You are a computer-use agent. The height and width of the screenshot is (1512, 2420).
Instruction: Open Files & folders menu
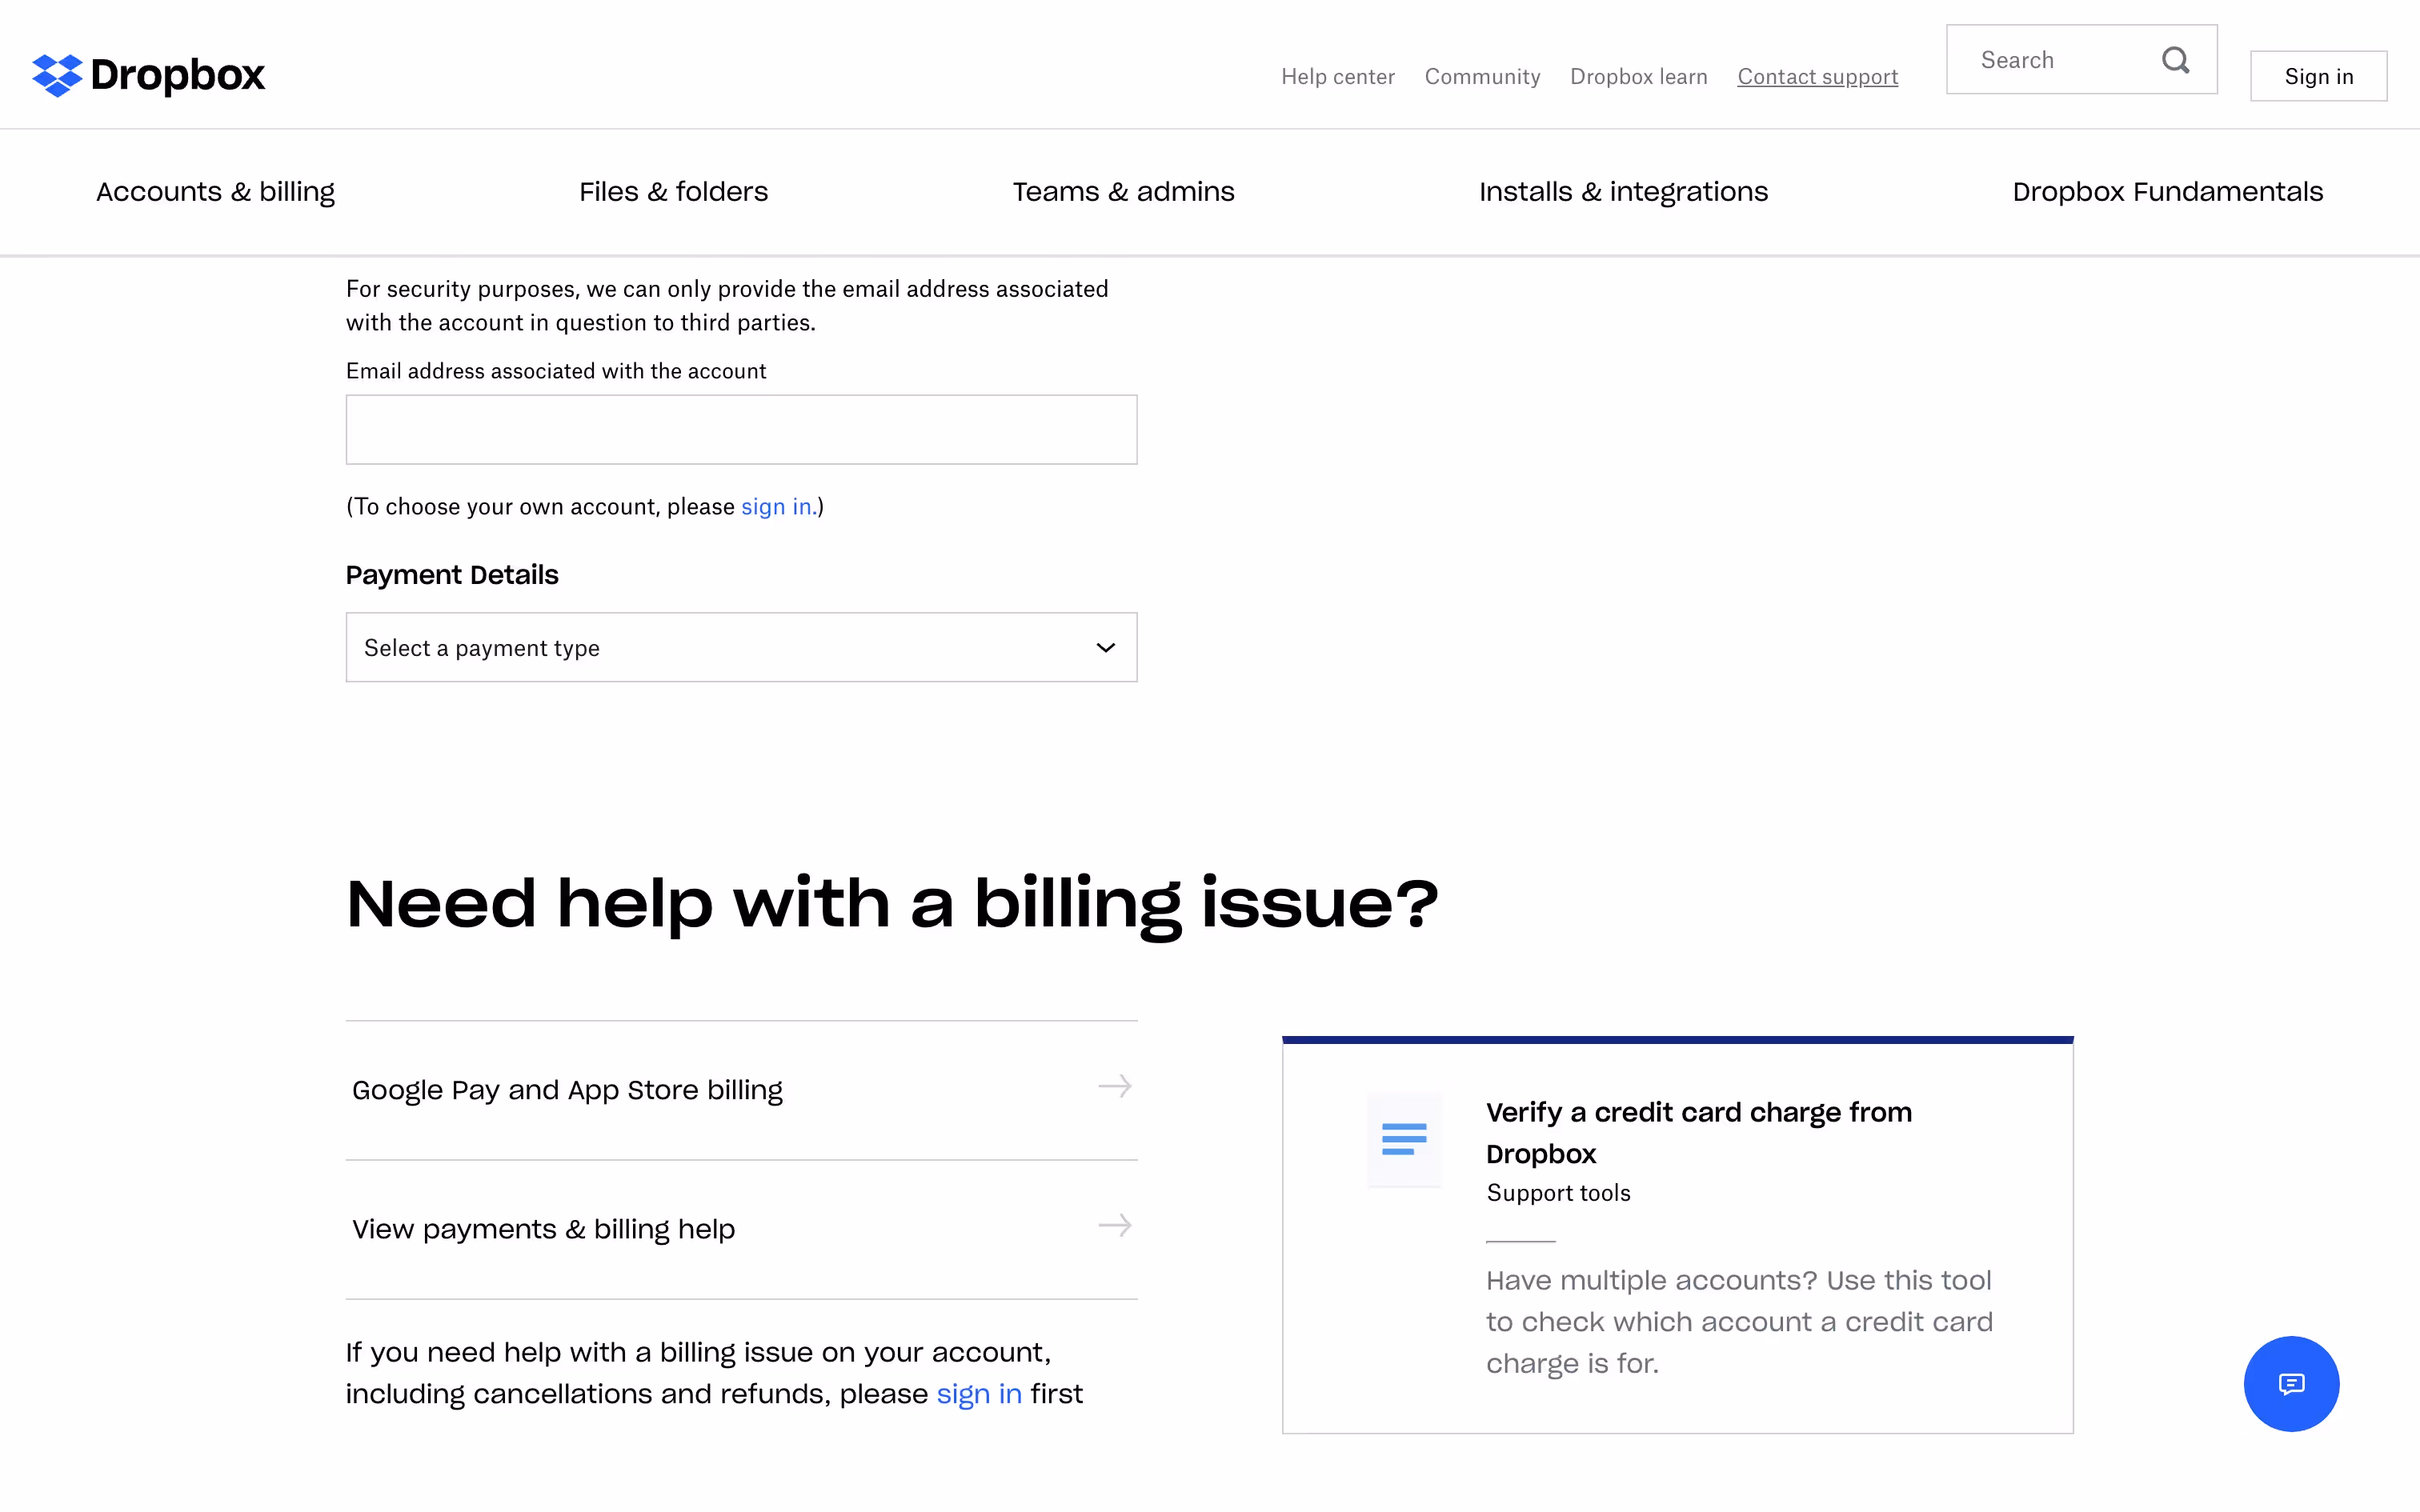[x=673, y=192]
